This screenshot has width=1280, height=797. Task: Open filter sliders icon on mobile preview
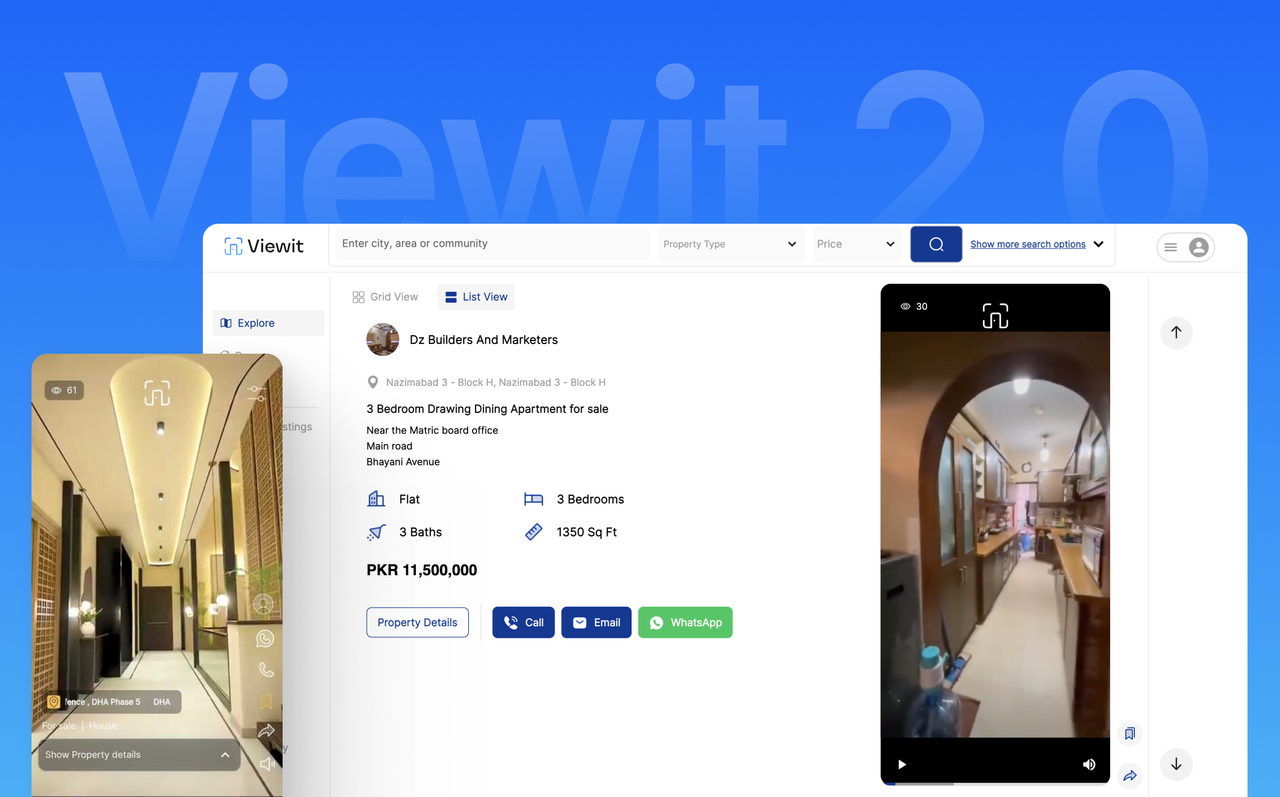click(x=257, y=394)
